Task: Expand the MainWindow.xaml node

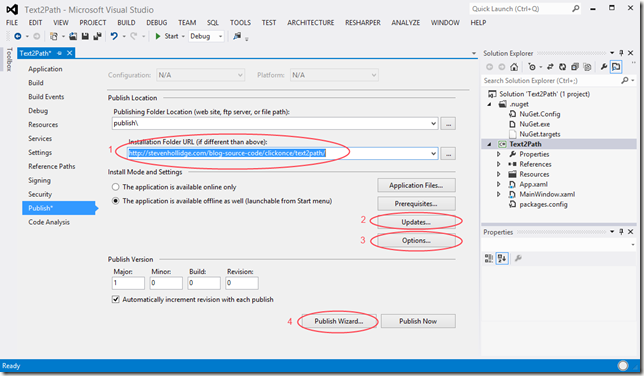Action: pyautogui.click(x=499, y=194)
